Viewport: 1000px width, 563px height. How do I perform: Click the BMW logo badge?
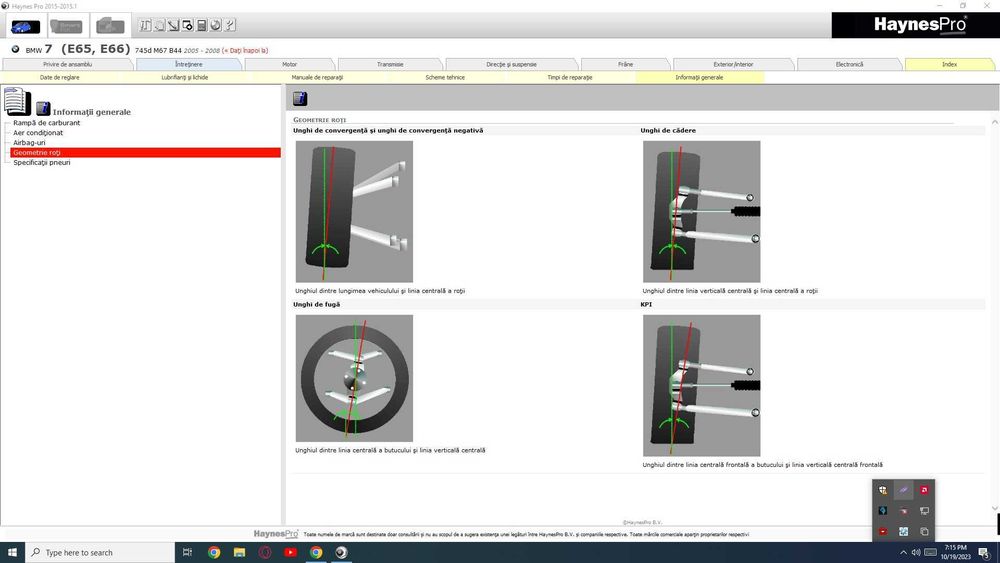click(x=15, y=49)
